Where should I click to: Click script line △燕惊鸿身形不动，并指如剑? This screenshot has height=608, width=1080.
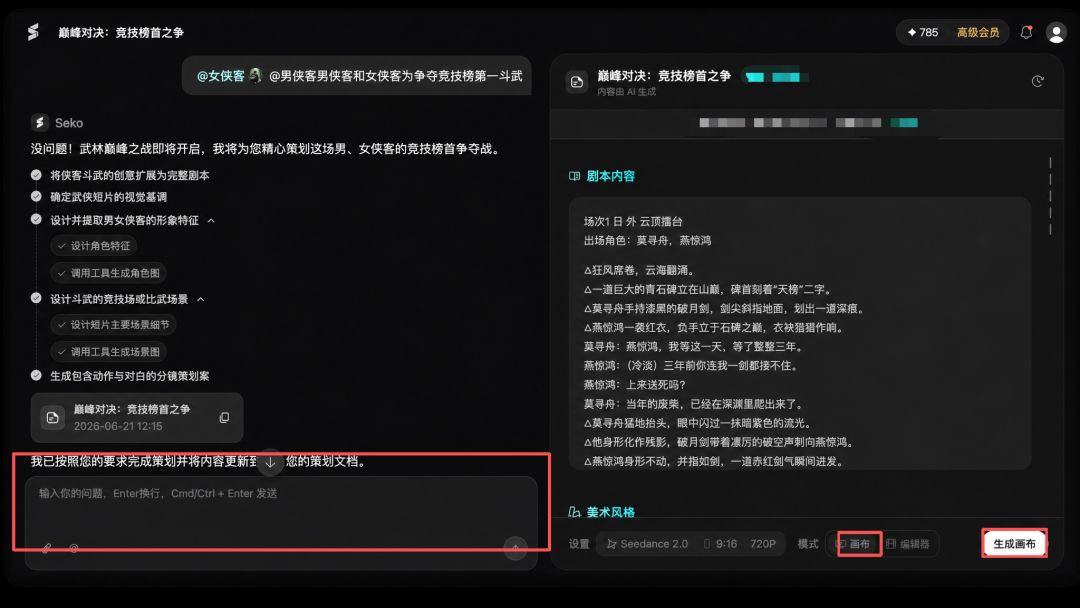click(714, 461)
